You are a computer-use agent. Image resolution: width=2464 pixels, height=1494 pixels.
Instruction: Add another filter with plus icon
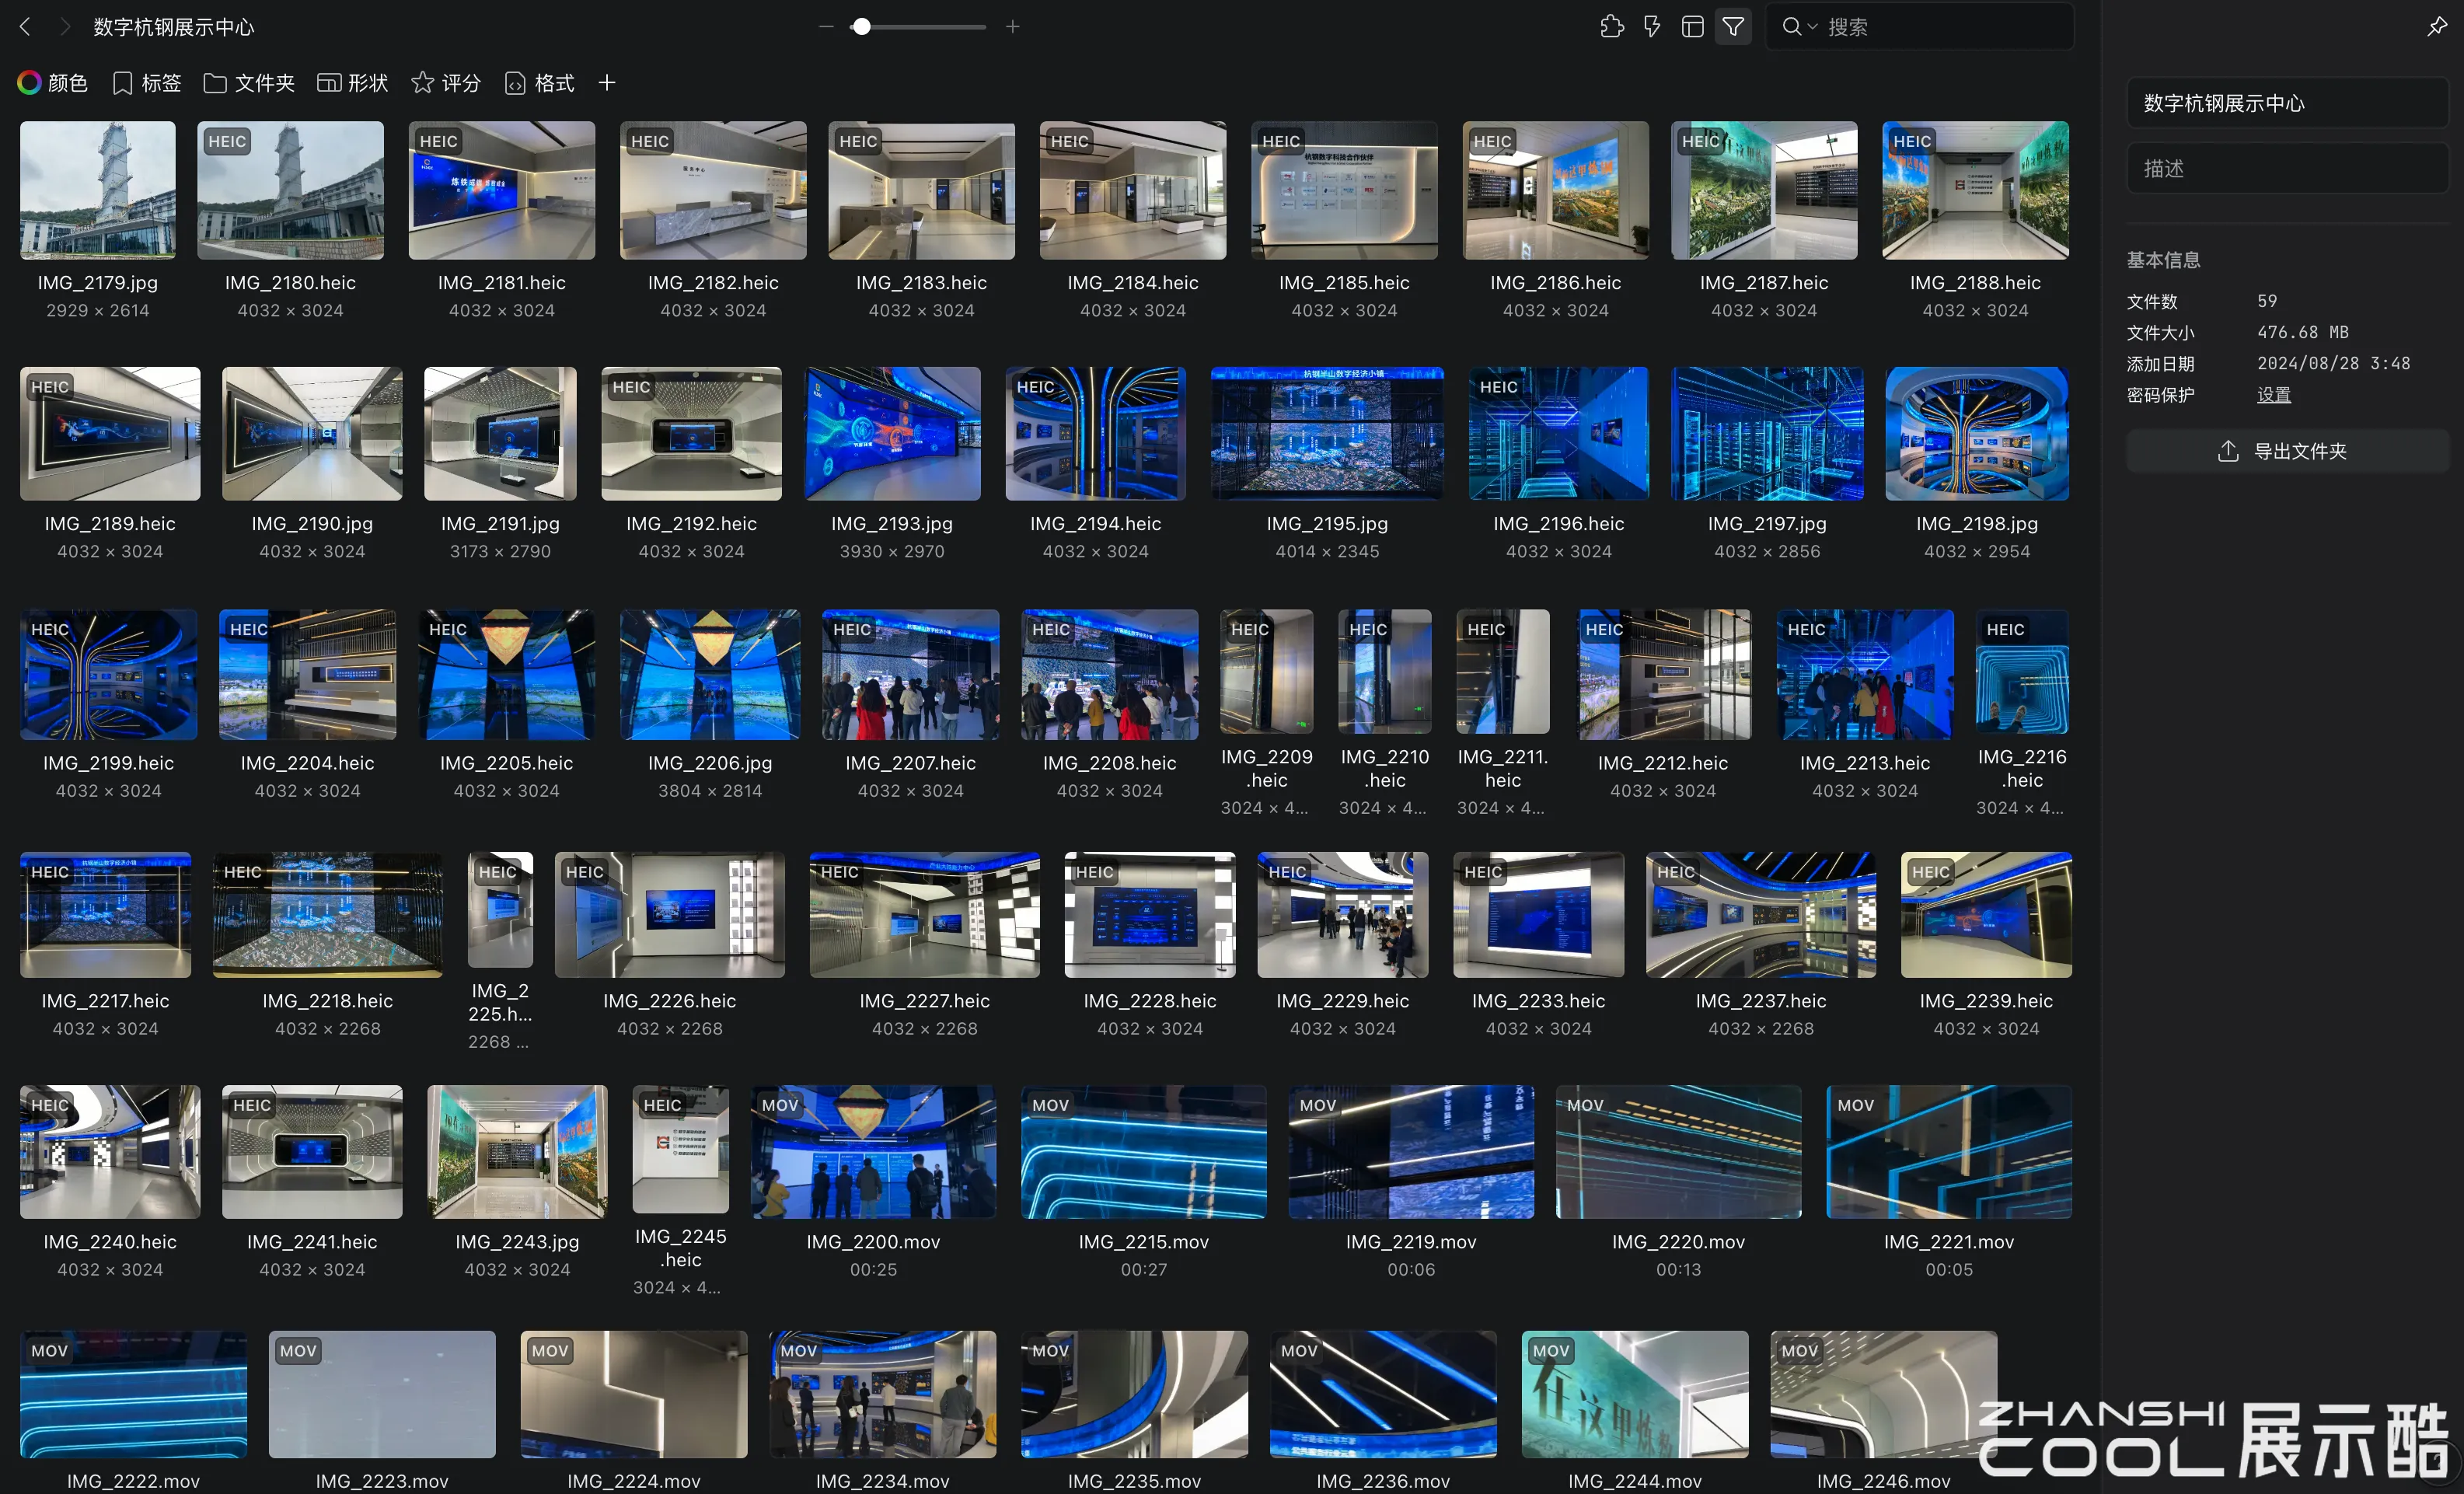607,83
